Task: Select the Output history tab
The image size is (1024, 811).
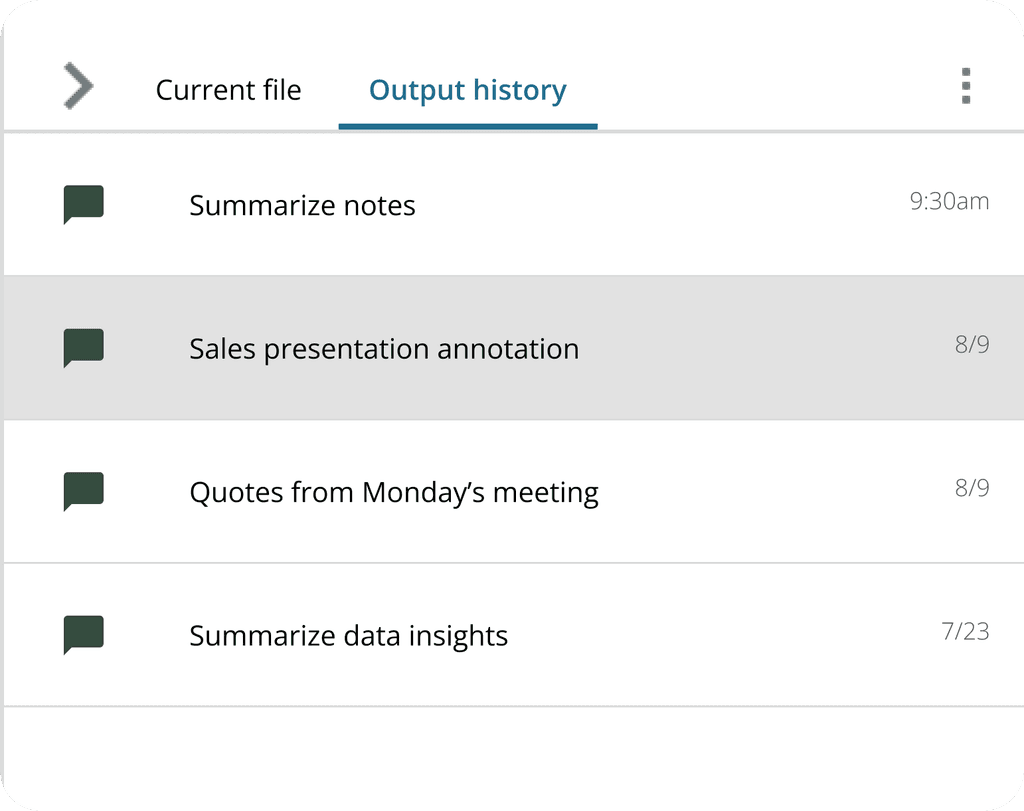Action: coord(467,90)
